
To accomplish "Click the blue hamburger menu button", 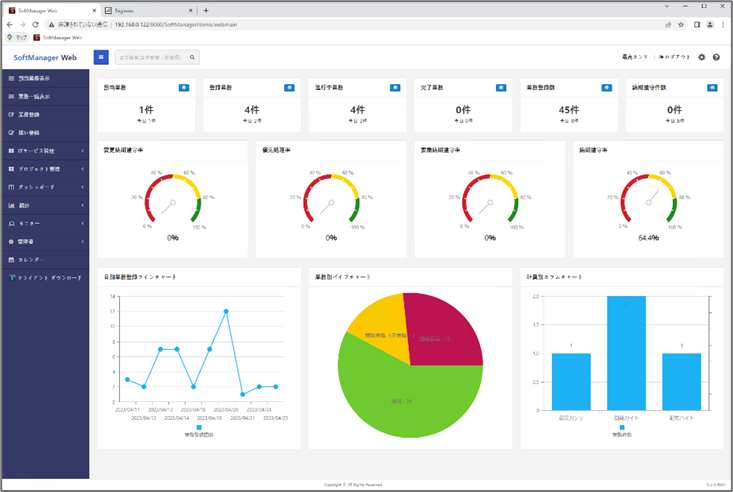I will pyautogui.click(x=101, y=57).
